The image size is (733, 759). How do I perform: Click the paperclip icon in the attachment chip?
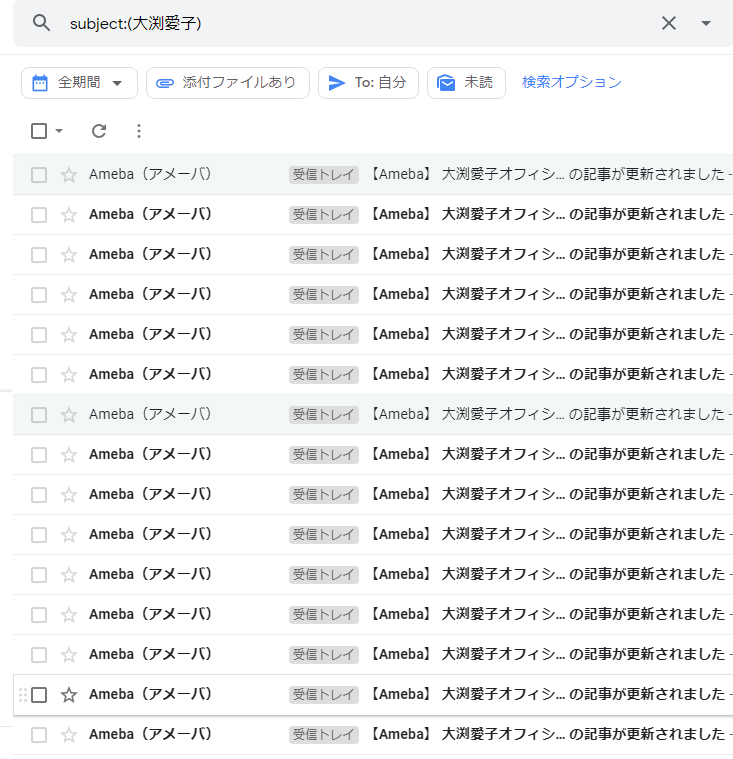pos(165,83)
